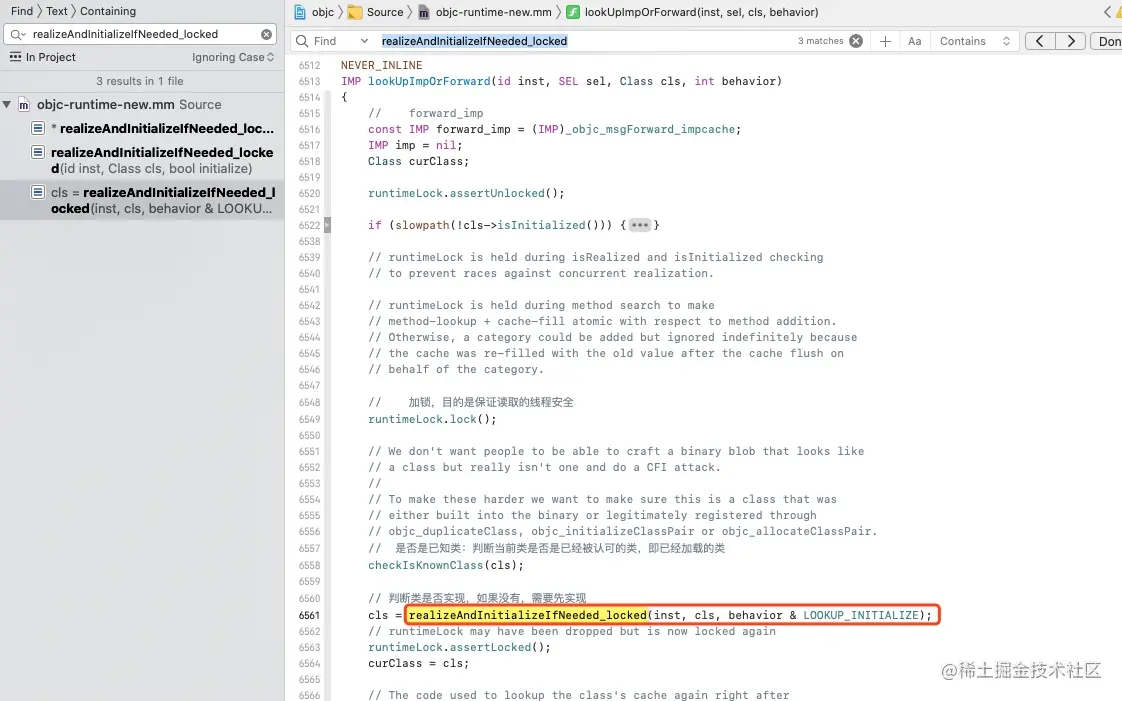The width and height of the screenshot is (1122, 701).
Task: Click lookUpImpOrForward function breadcrumb
Action: pos(692,12)
